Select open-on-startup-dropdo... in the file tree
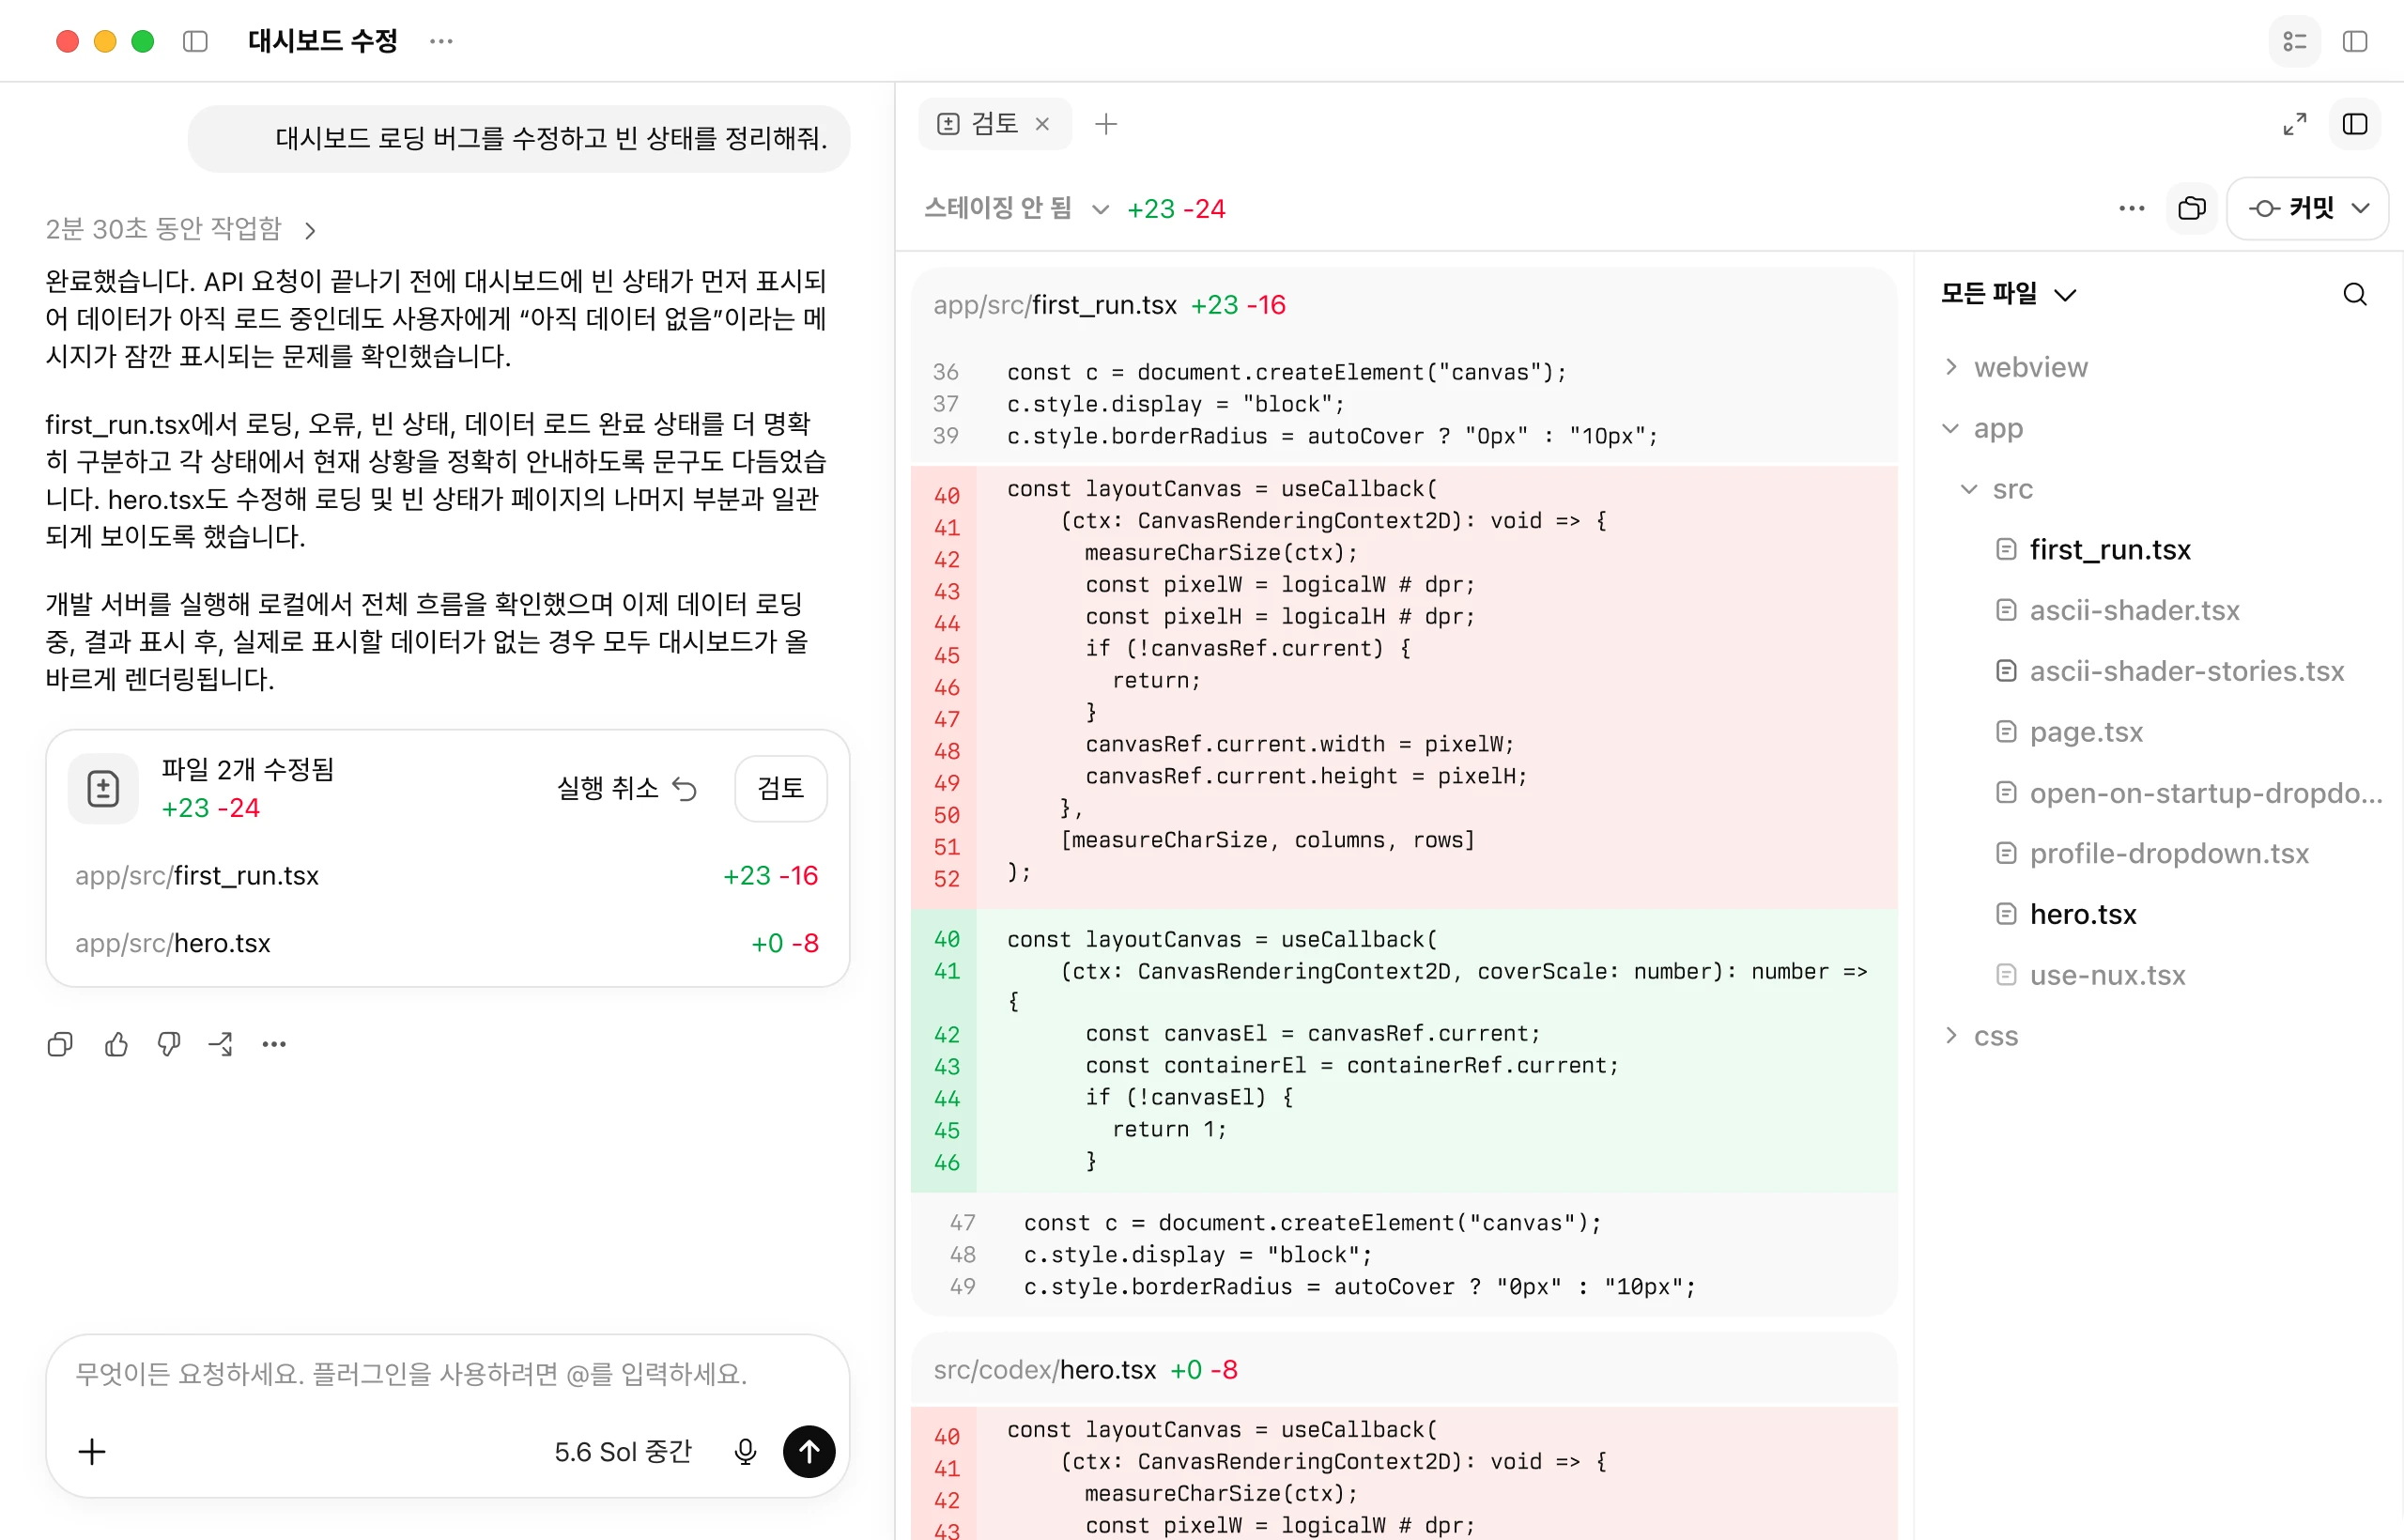Screen dimensions: 2404x1540 [x=2205, y=793]
